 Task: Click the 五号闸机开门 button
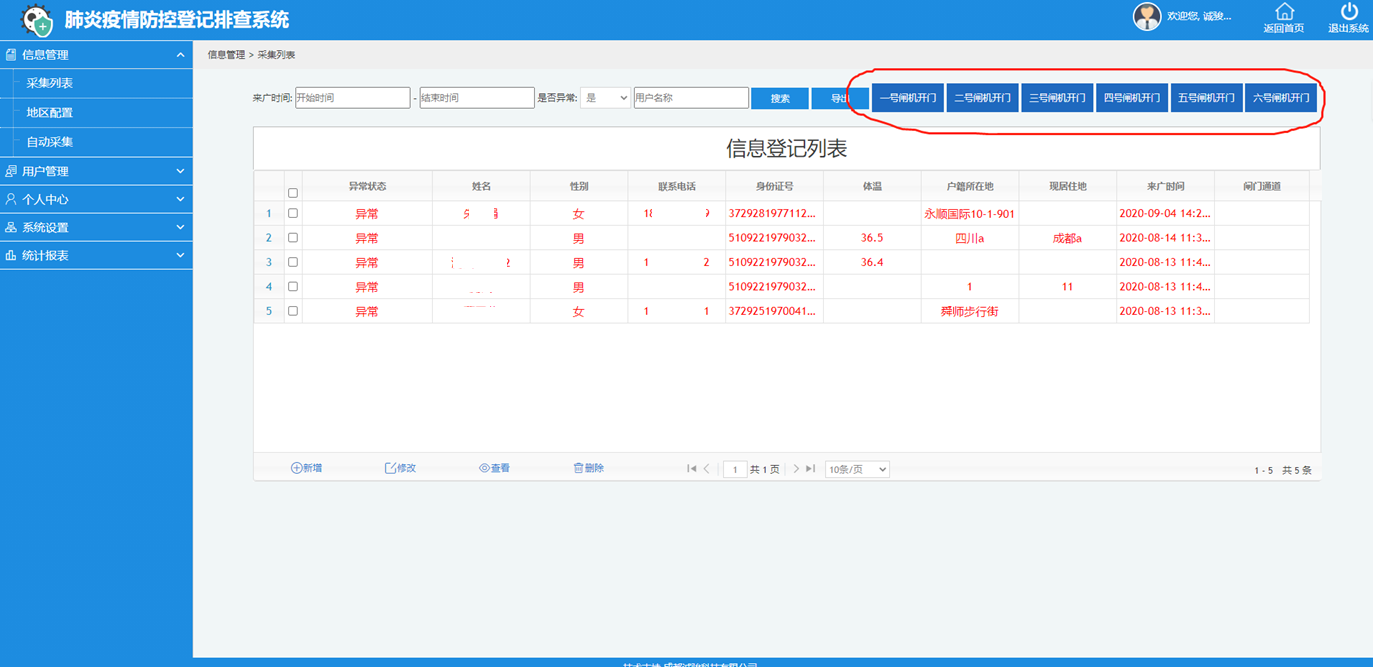pyautogui.click(x=1207, y=98)
